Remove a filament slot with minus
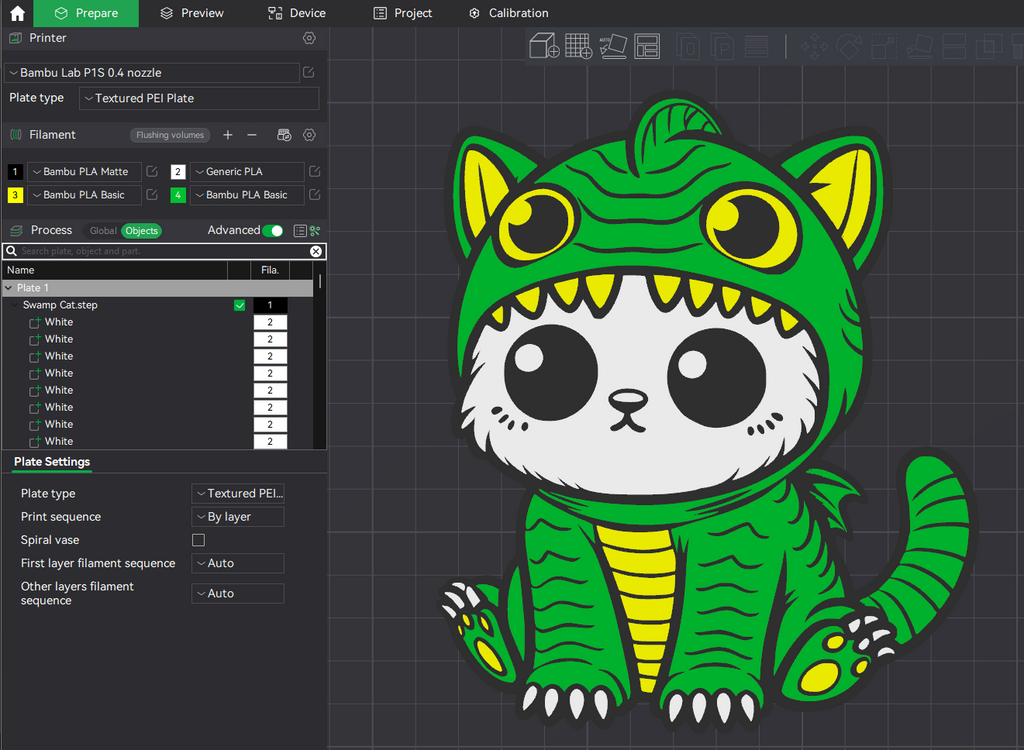Viewport: 1024px width, 750px height. [x=251, y=135]
